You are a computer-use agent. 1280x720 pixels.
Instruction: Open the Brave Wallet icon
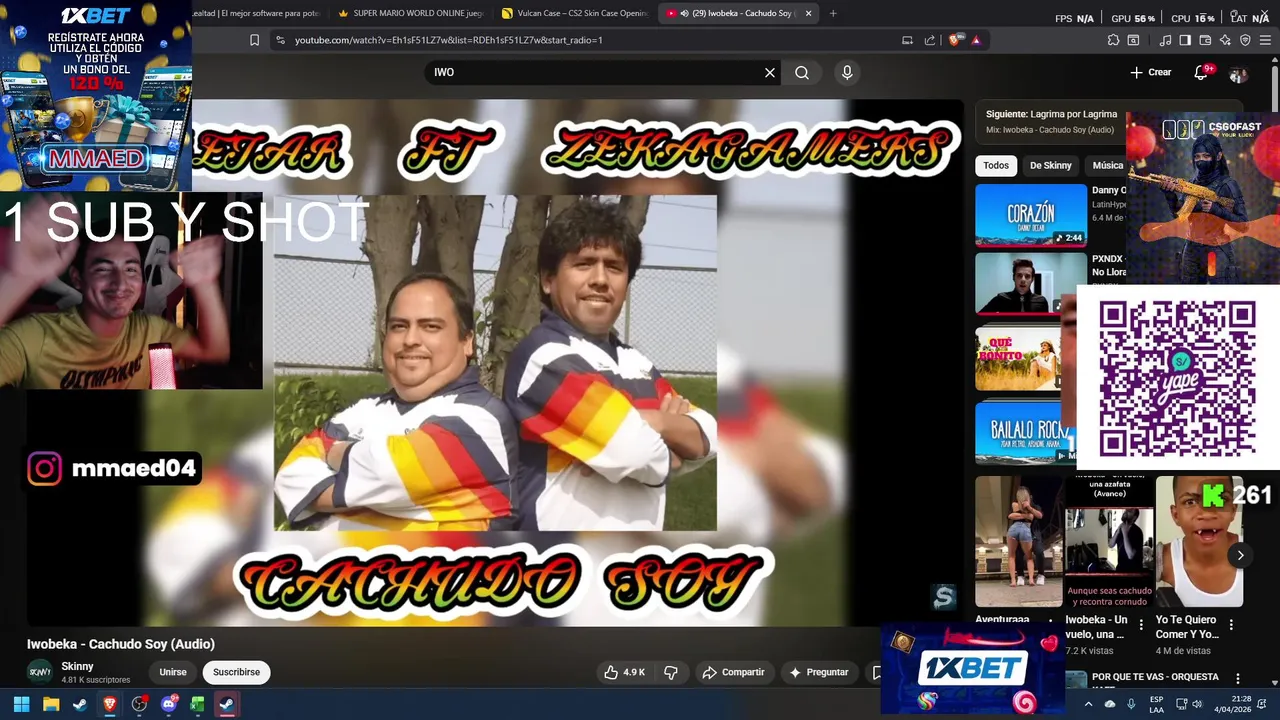point(1205,40)
